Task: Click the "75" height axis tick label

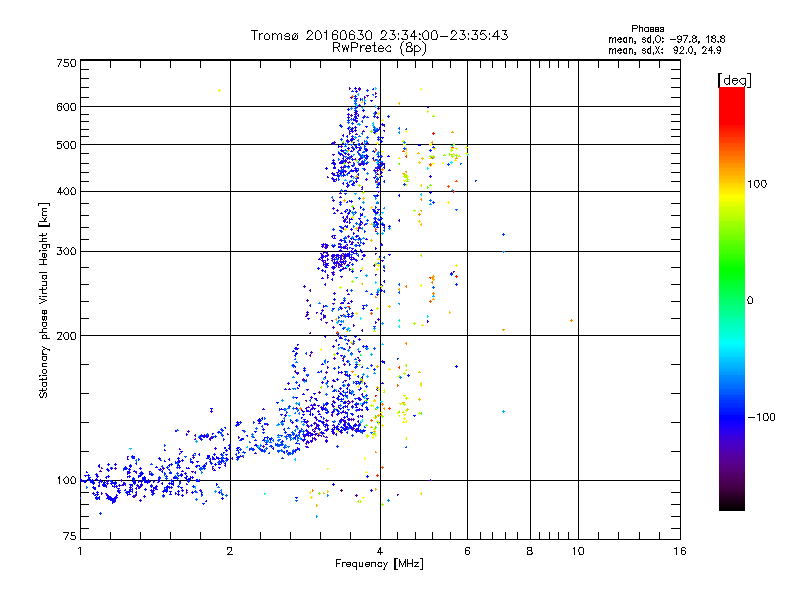Action: click(x=70, y=536)
